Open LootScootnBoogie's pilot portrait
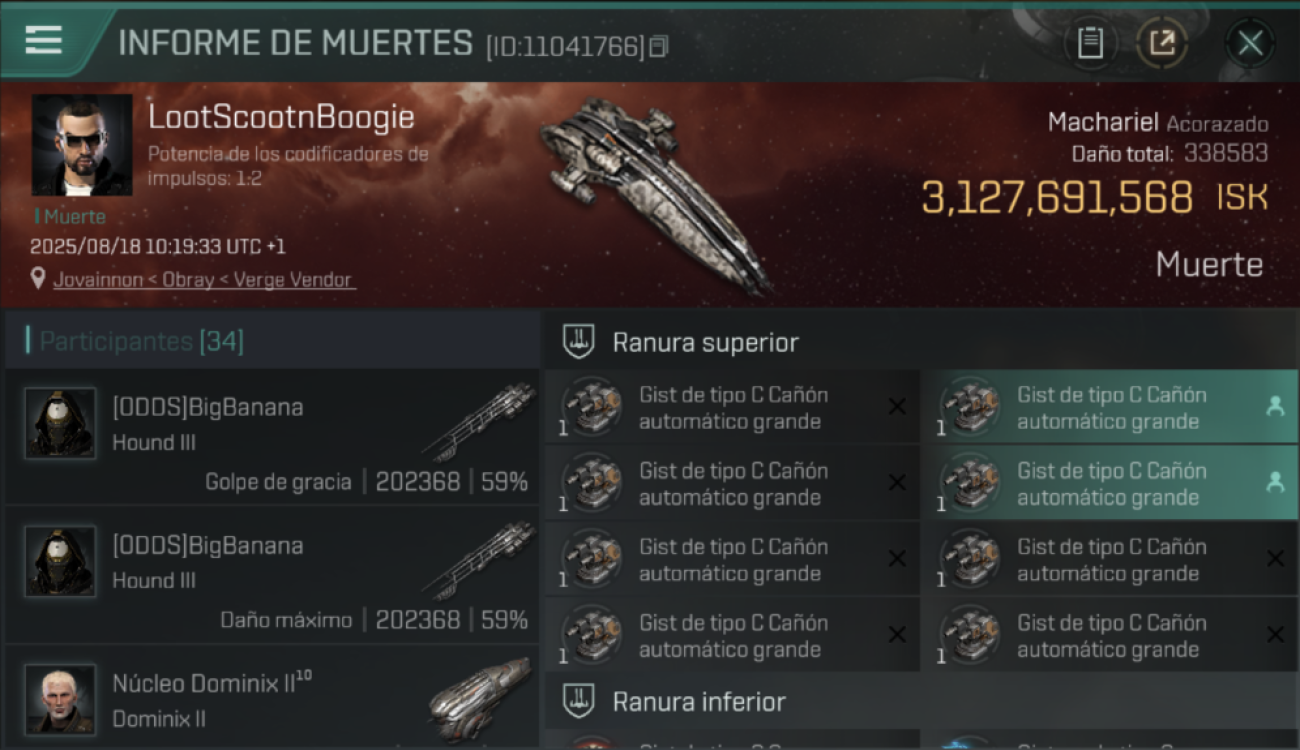The width and height of the screenshot is (1300, 750). tap(82, 145)
